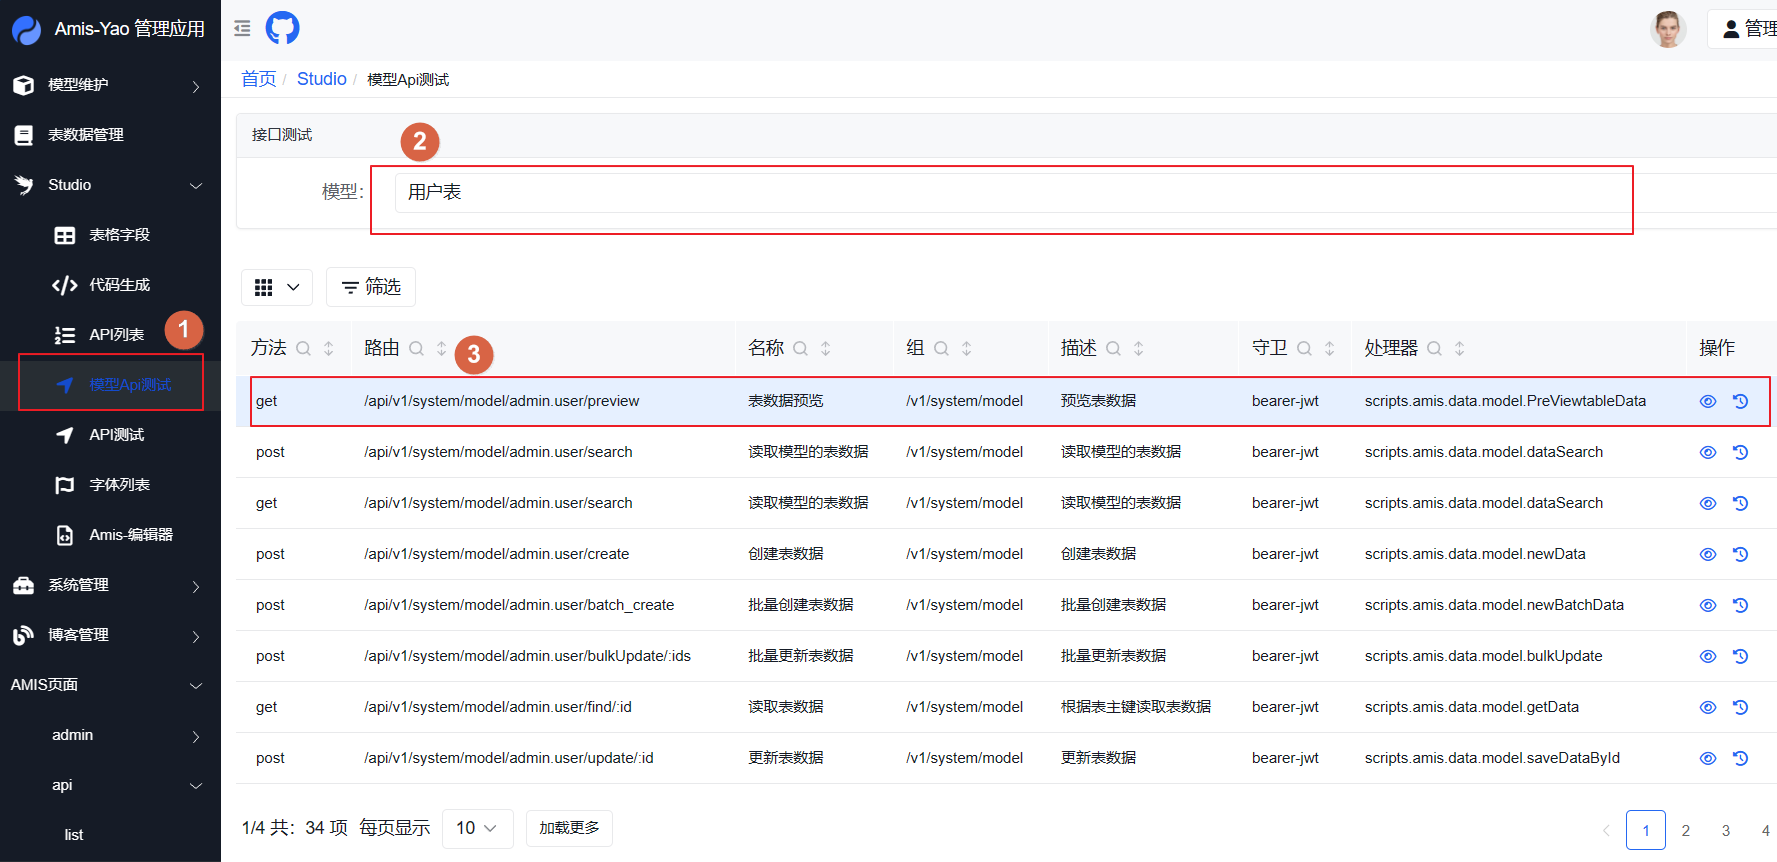Open the page size dropdown showing 10
This screenshot has width=1777, height=862.
(x=477, y=828)
